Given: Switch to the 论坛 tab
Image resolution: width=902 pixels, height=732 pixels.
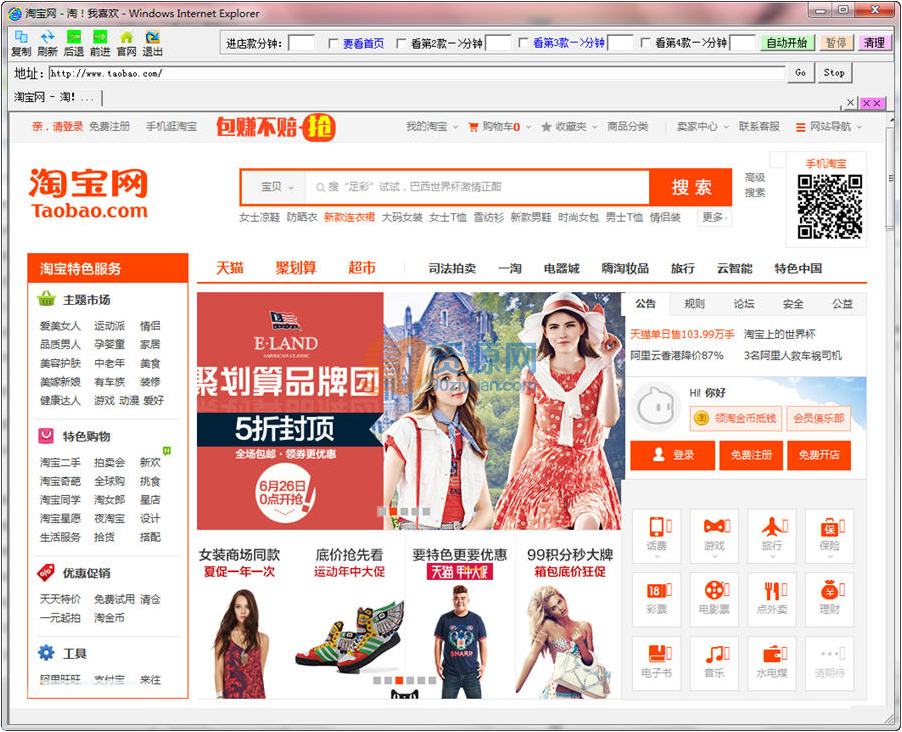Looking at the screenshot, I should 743,303.
